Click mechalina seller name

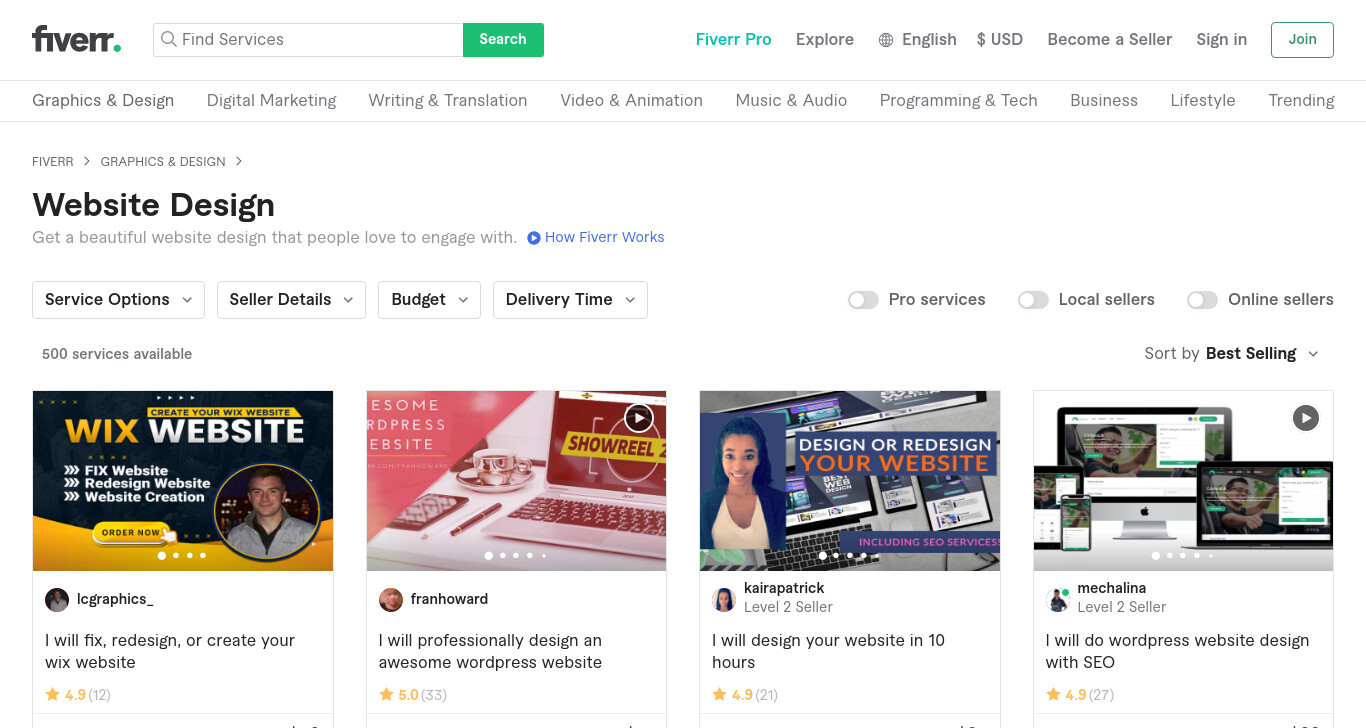(1111, 588)
